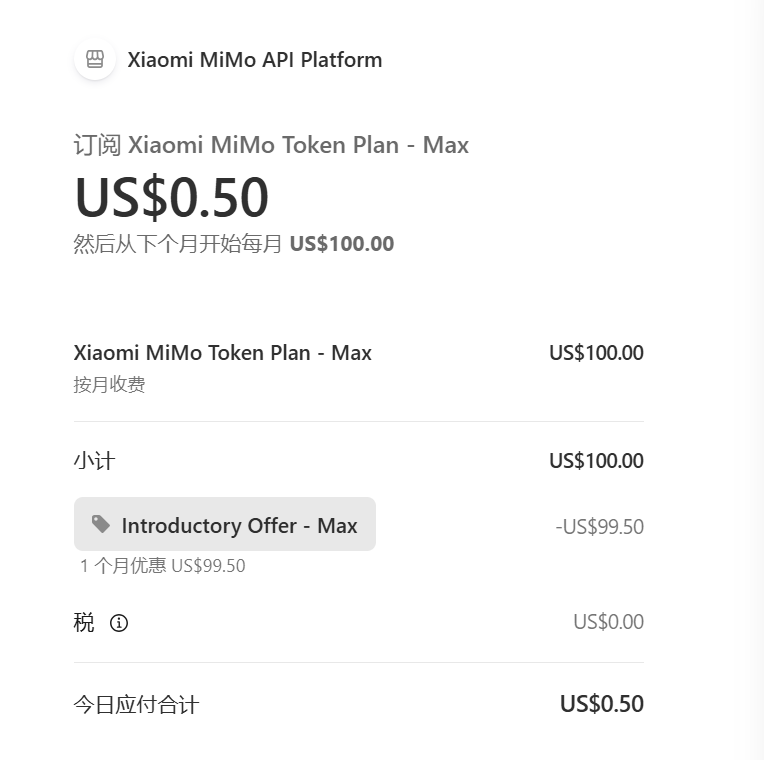Open the Xiaomi MiMo API Platform merchant name

tap(255, 60)
